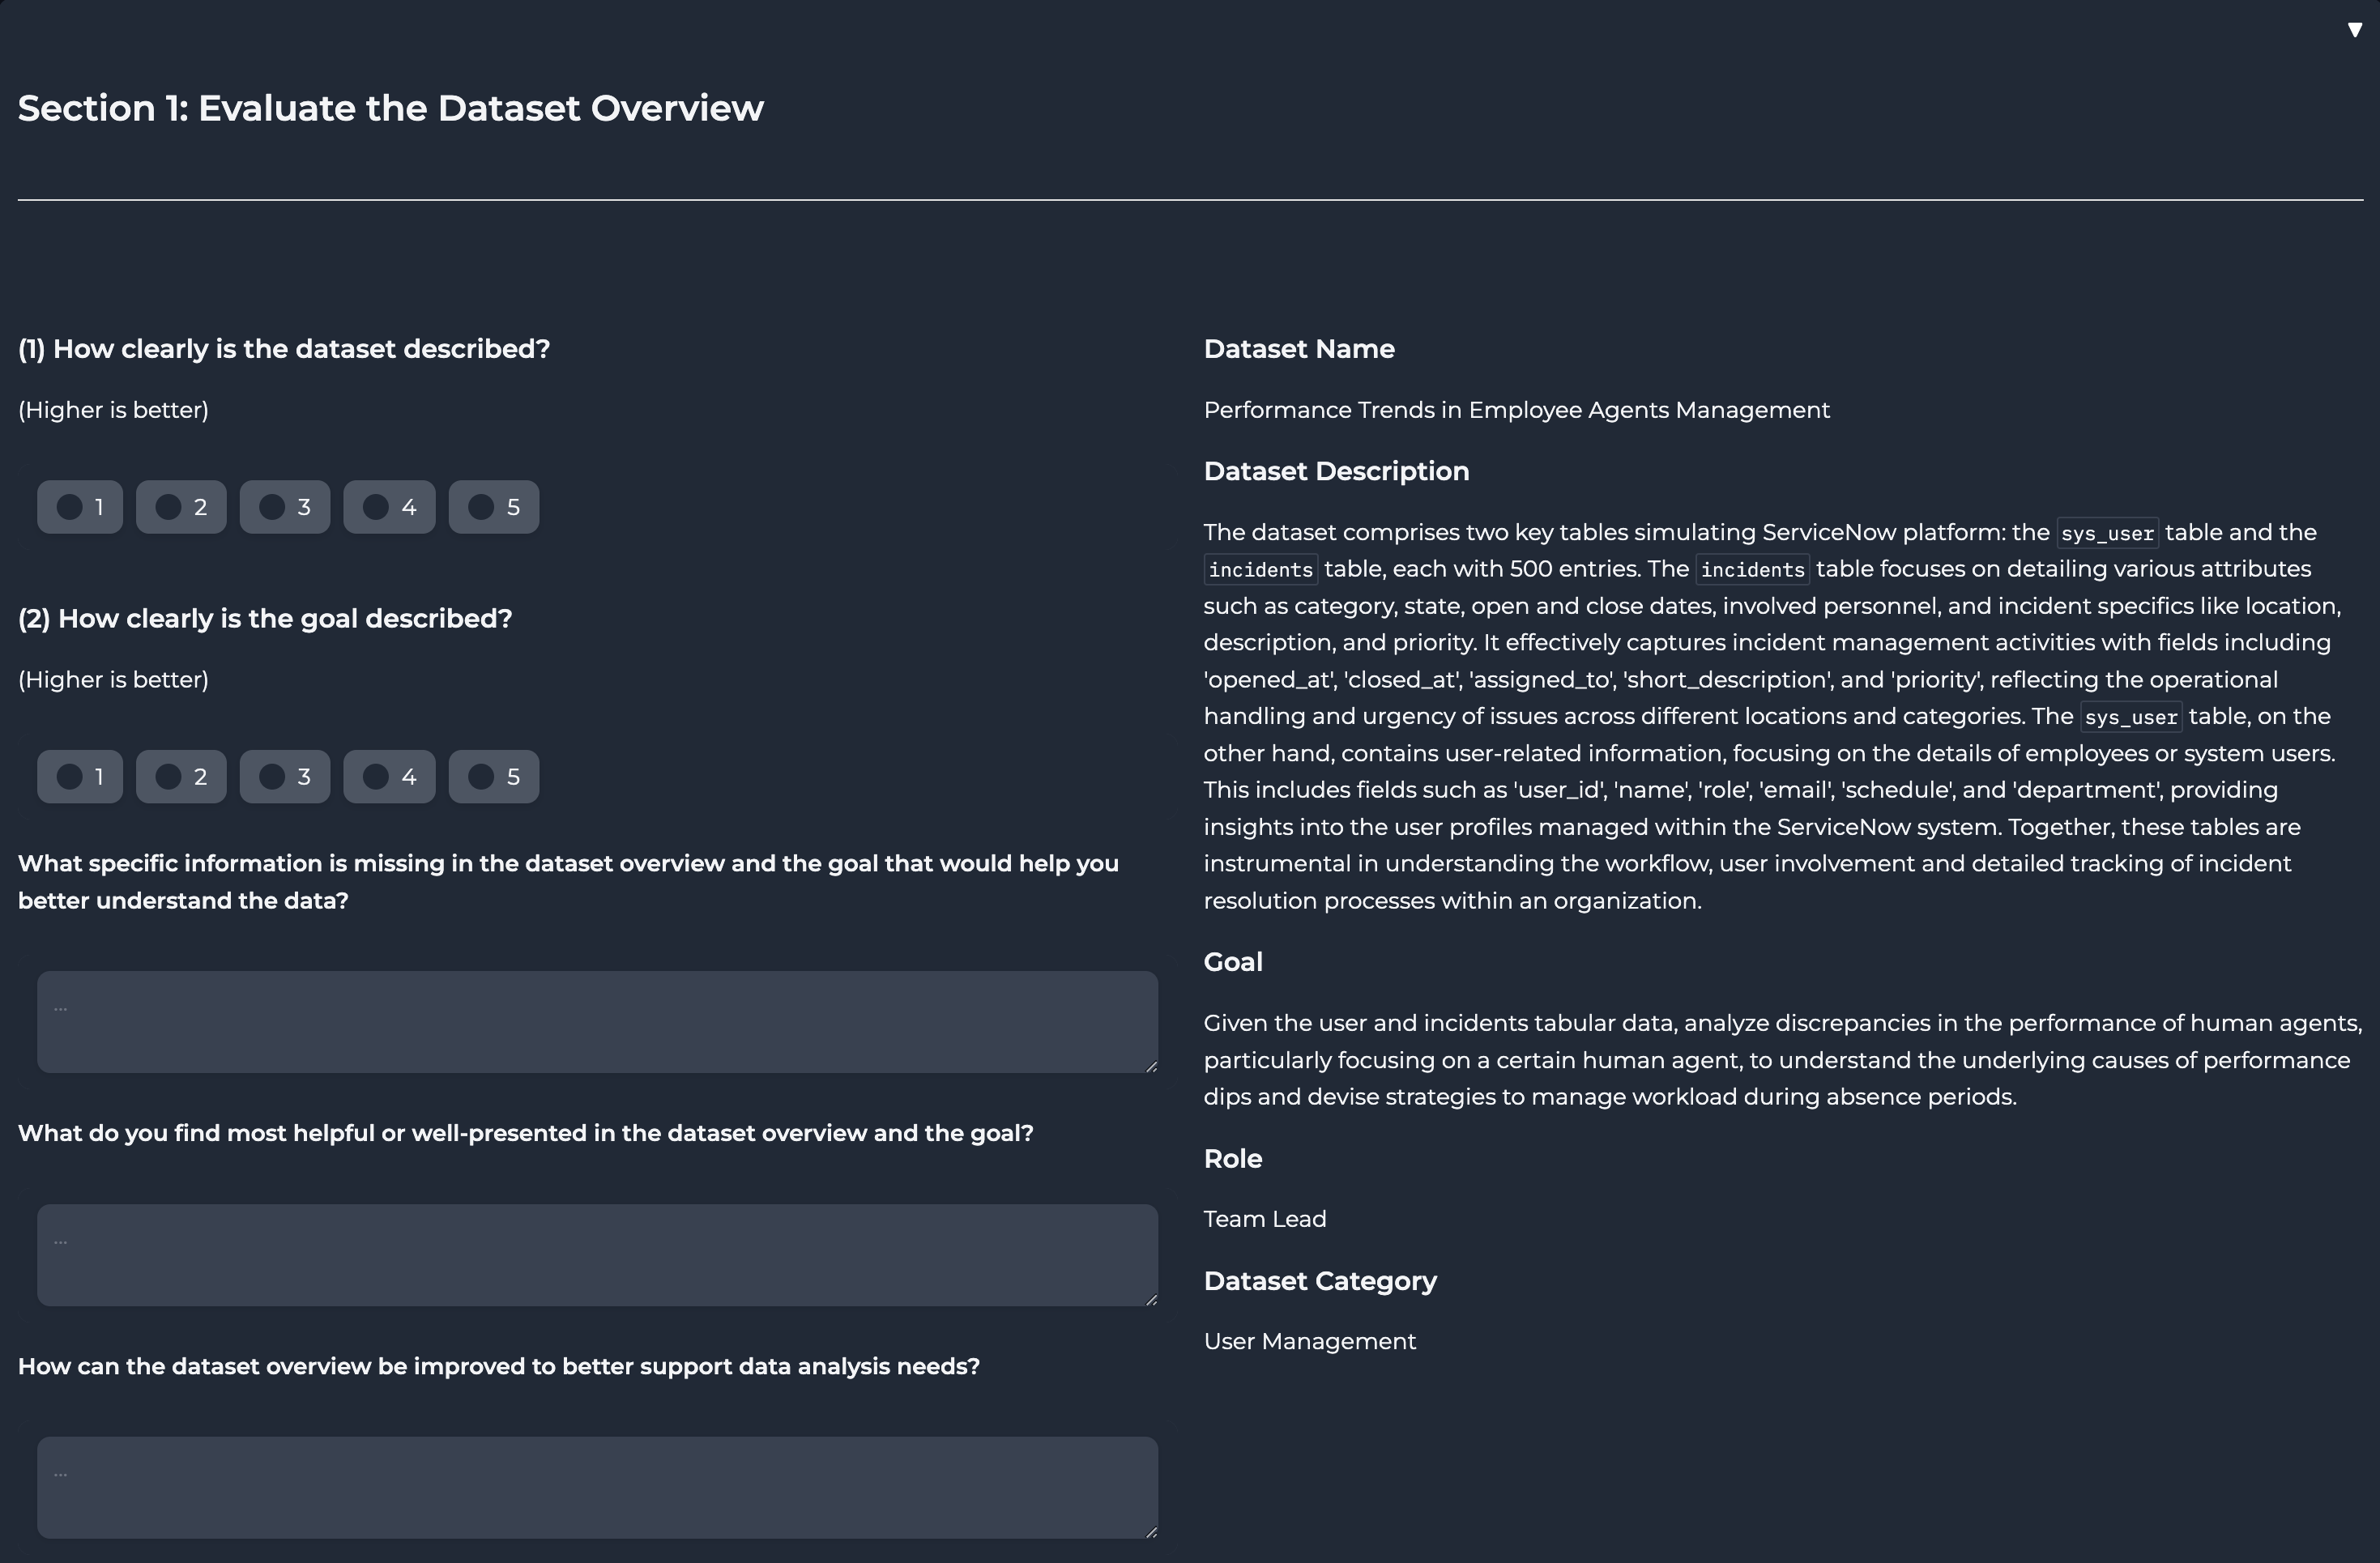Viewport: 2380px width, 1563px height.
Task: Click the dataset overview improvement answer box
Action: click(597, 1488)
